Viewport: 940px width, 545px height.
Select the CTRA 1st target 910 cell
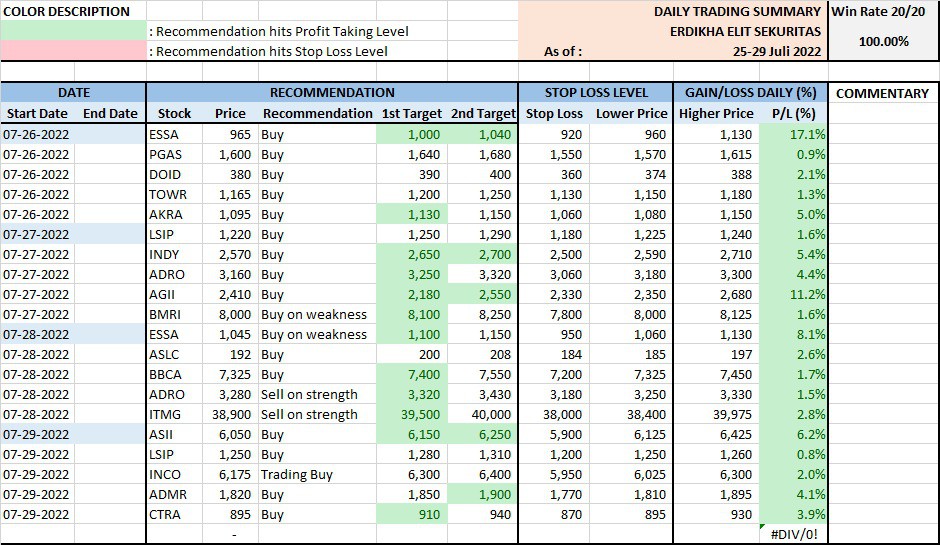coord(410,514)
